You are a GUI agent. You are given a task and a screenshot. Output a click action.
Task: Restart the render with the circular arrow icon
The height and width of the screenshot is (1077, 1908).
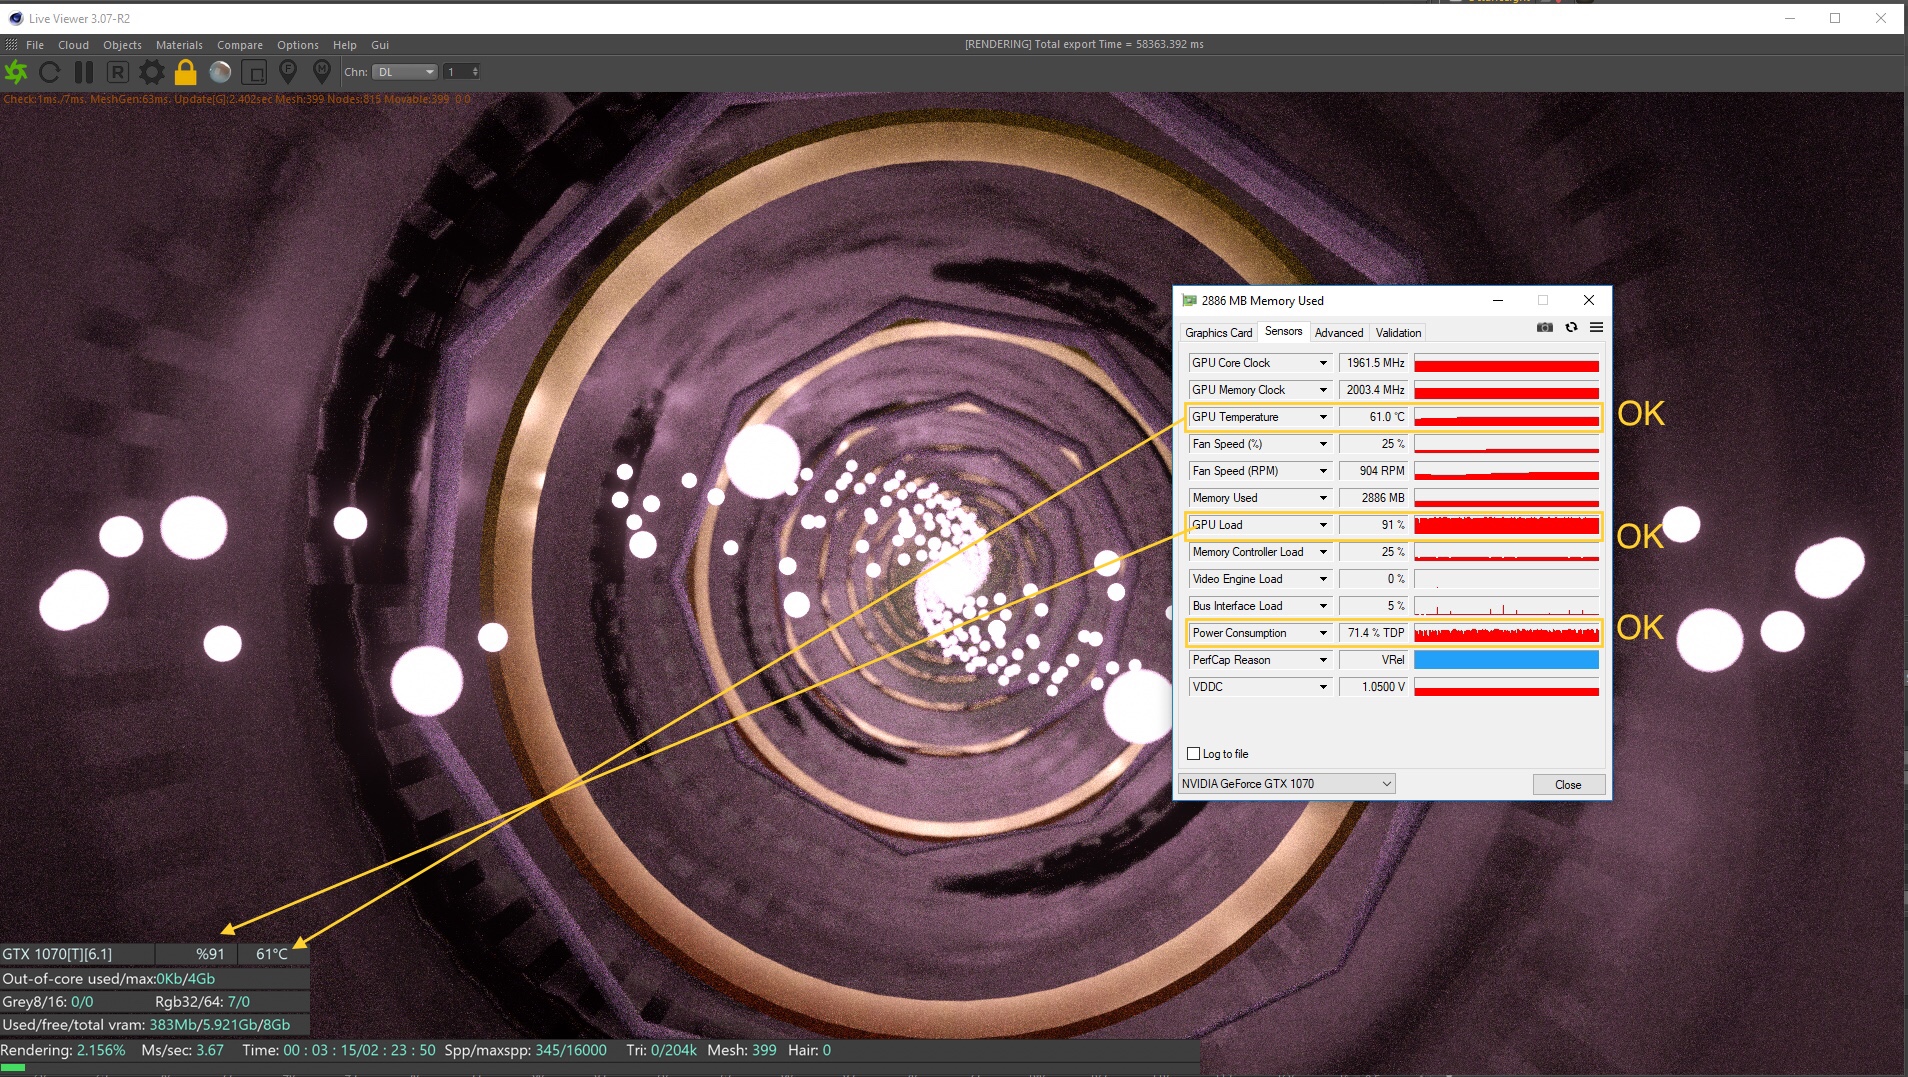pyautogui.click(x=49, y=72)
